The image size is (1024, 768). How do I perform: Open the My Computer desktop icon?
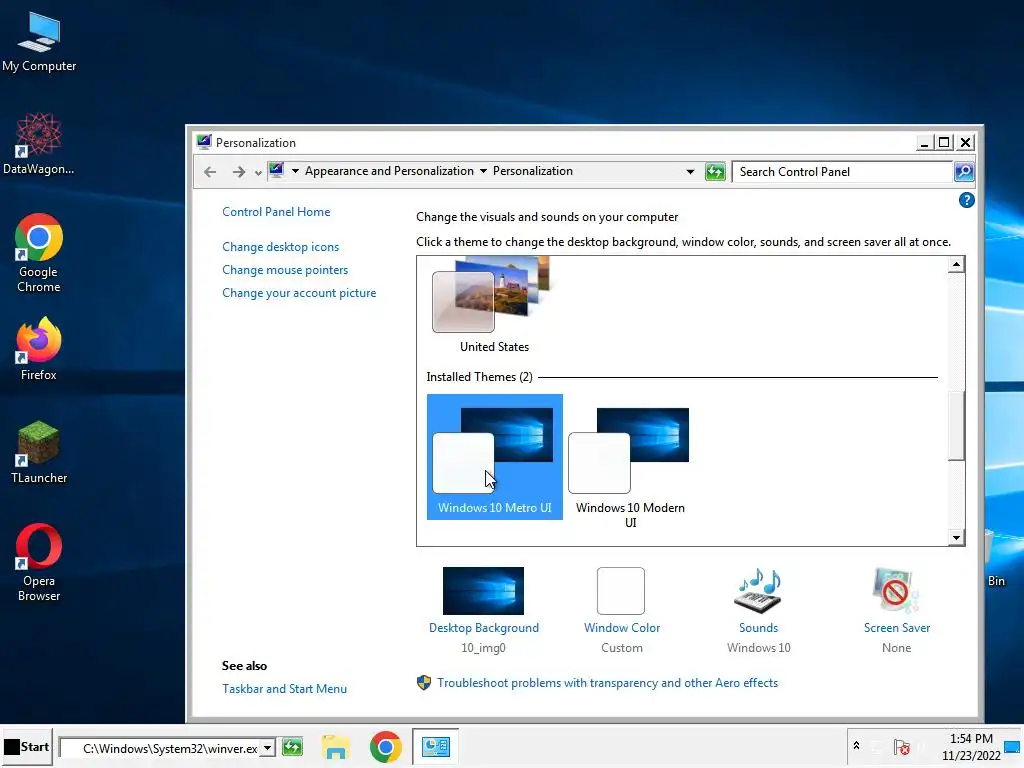(39, 42)
